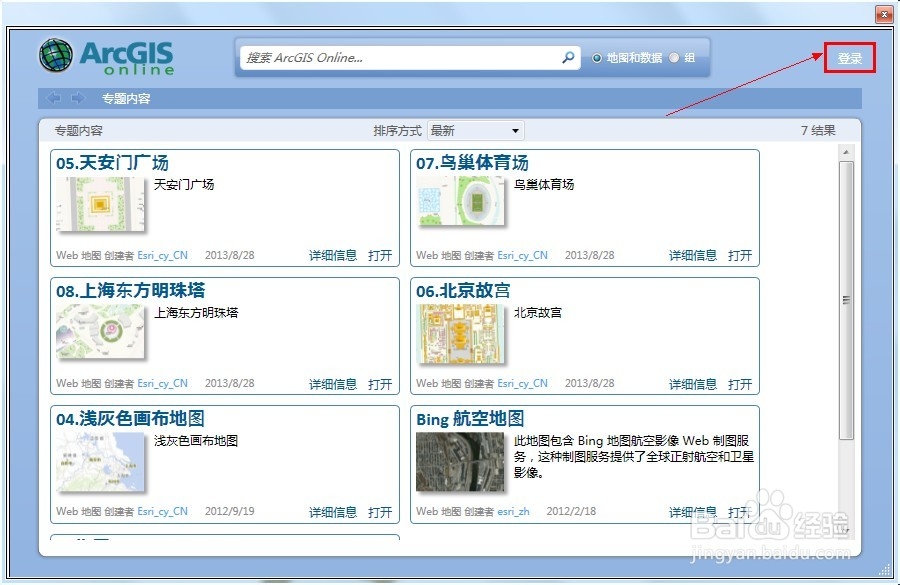Screen dimensions: 900x585
Task: Click the 2012/2/18 date on Bing card
Action: [x=571, y=511]
